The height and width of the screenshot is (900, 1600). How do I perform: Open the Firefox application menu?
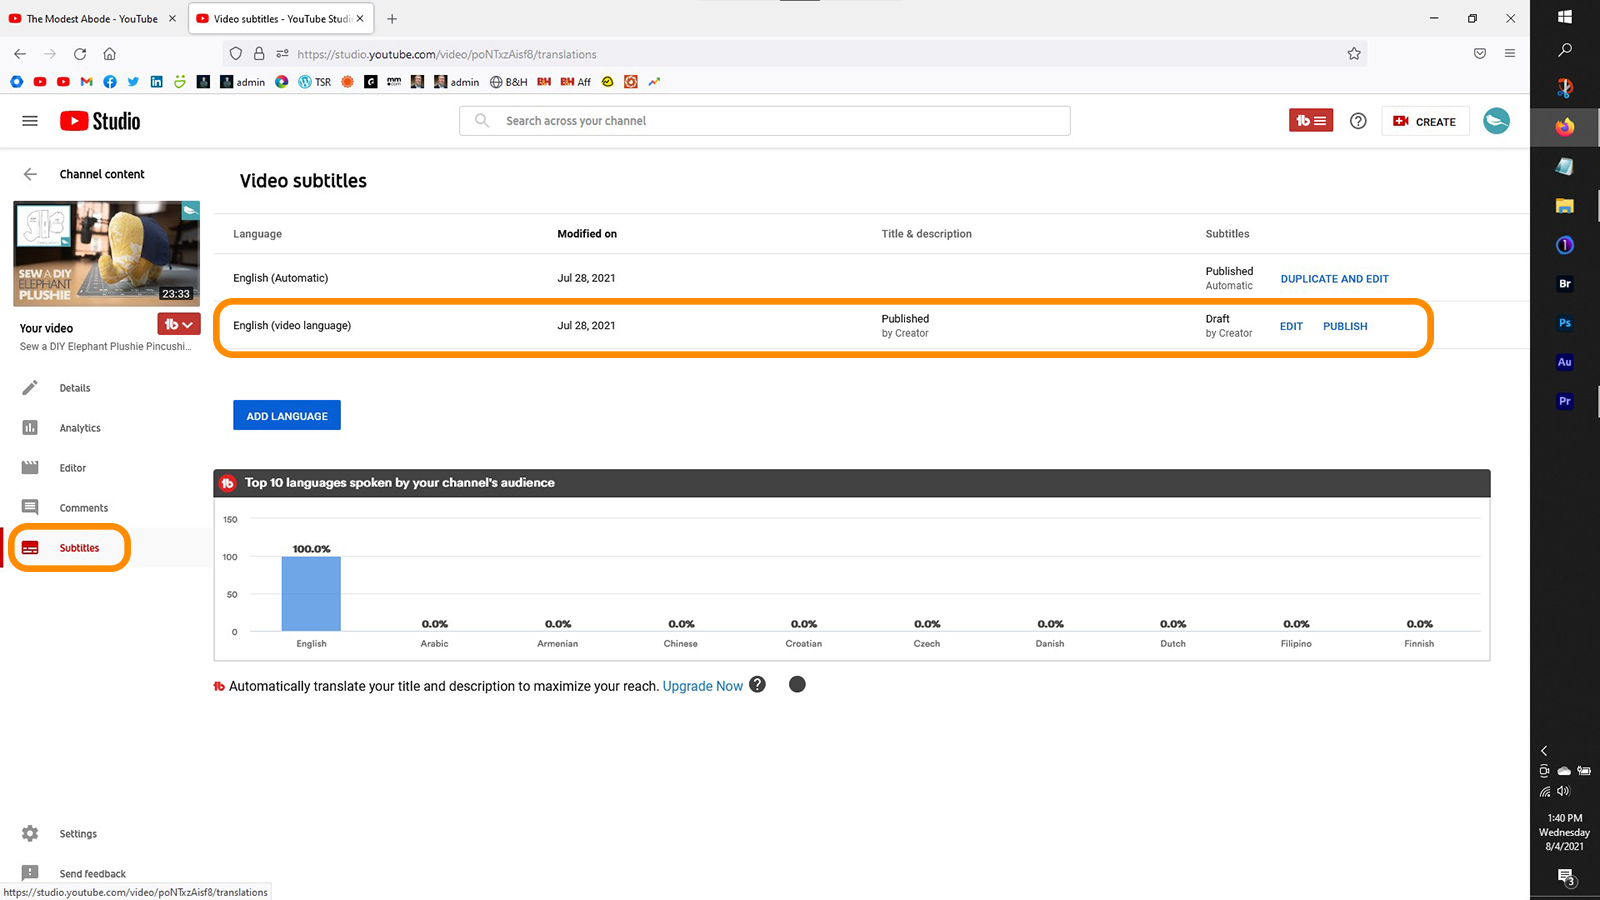pyautogui.click(x=1509, y=54)
